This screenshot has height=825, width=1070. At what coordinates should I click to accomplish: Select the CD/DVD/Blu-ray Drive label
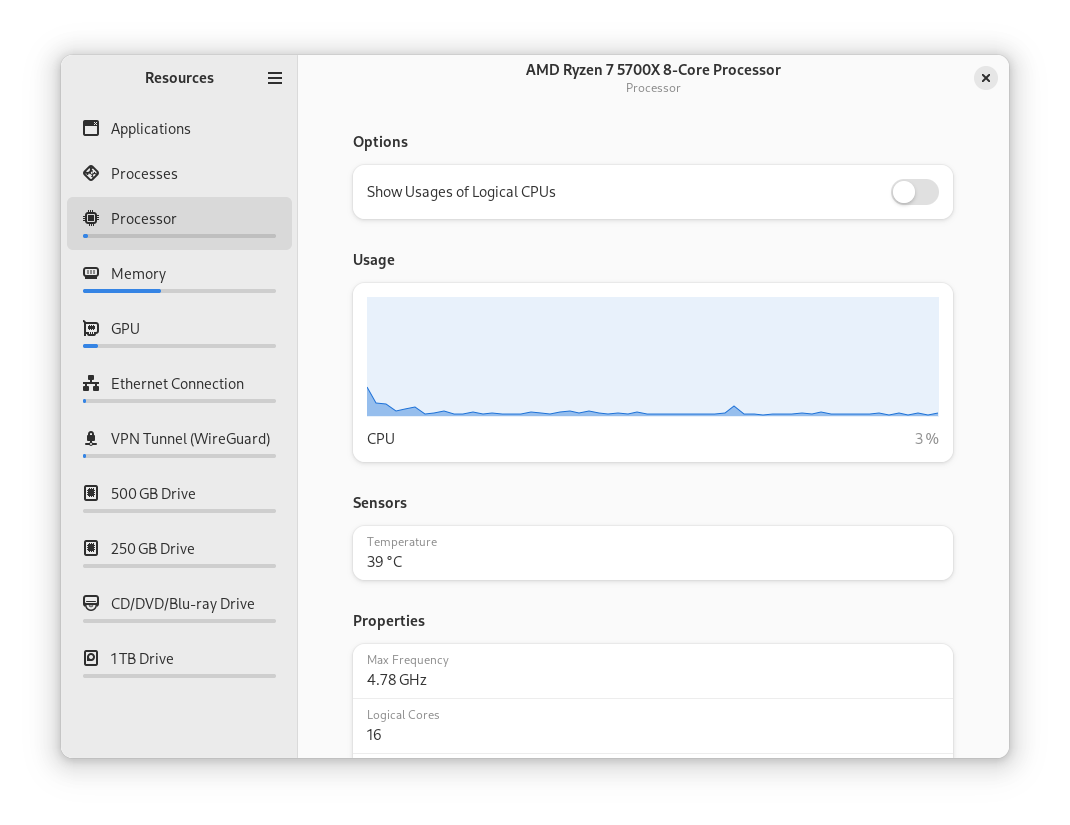pyautogui.click(x=183, y=604)
